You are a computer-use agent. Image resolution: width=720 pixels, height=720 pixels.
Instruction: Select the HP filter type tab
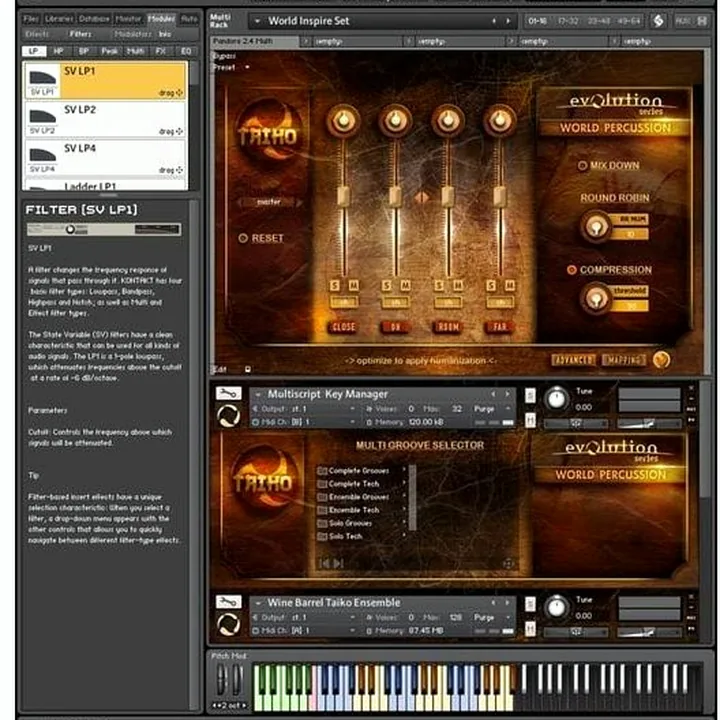58,51
